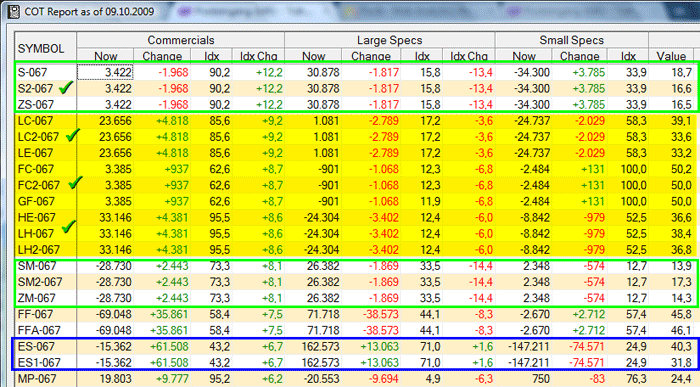Click Commercials Now 19.803 in MP-067 row
Image resolution: width=700 pixels, height=387 pixels.
[x=105, y=379]
